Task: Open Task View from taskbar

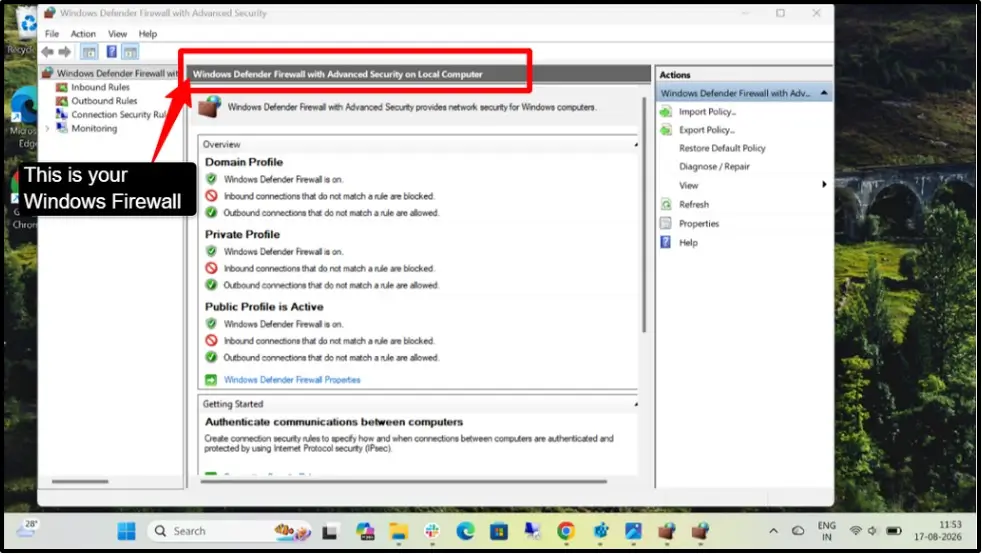Action: [330, 531]
